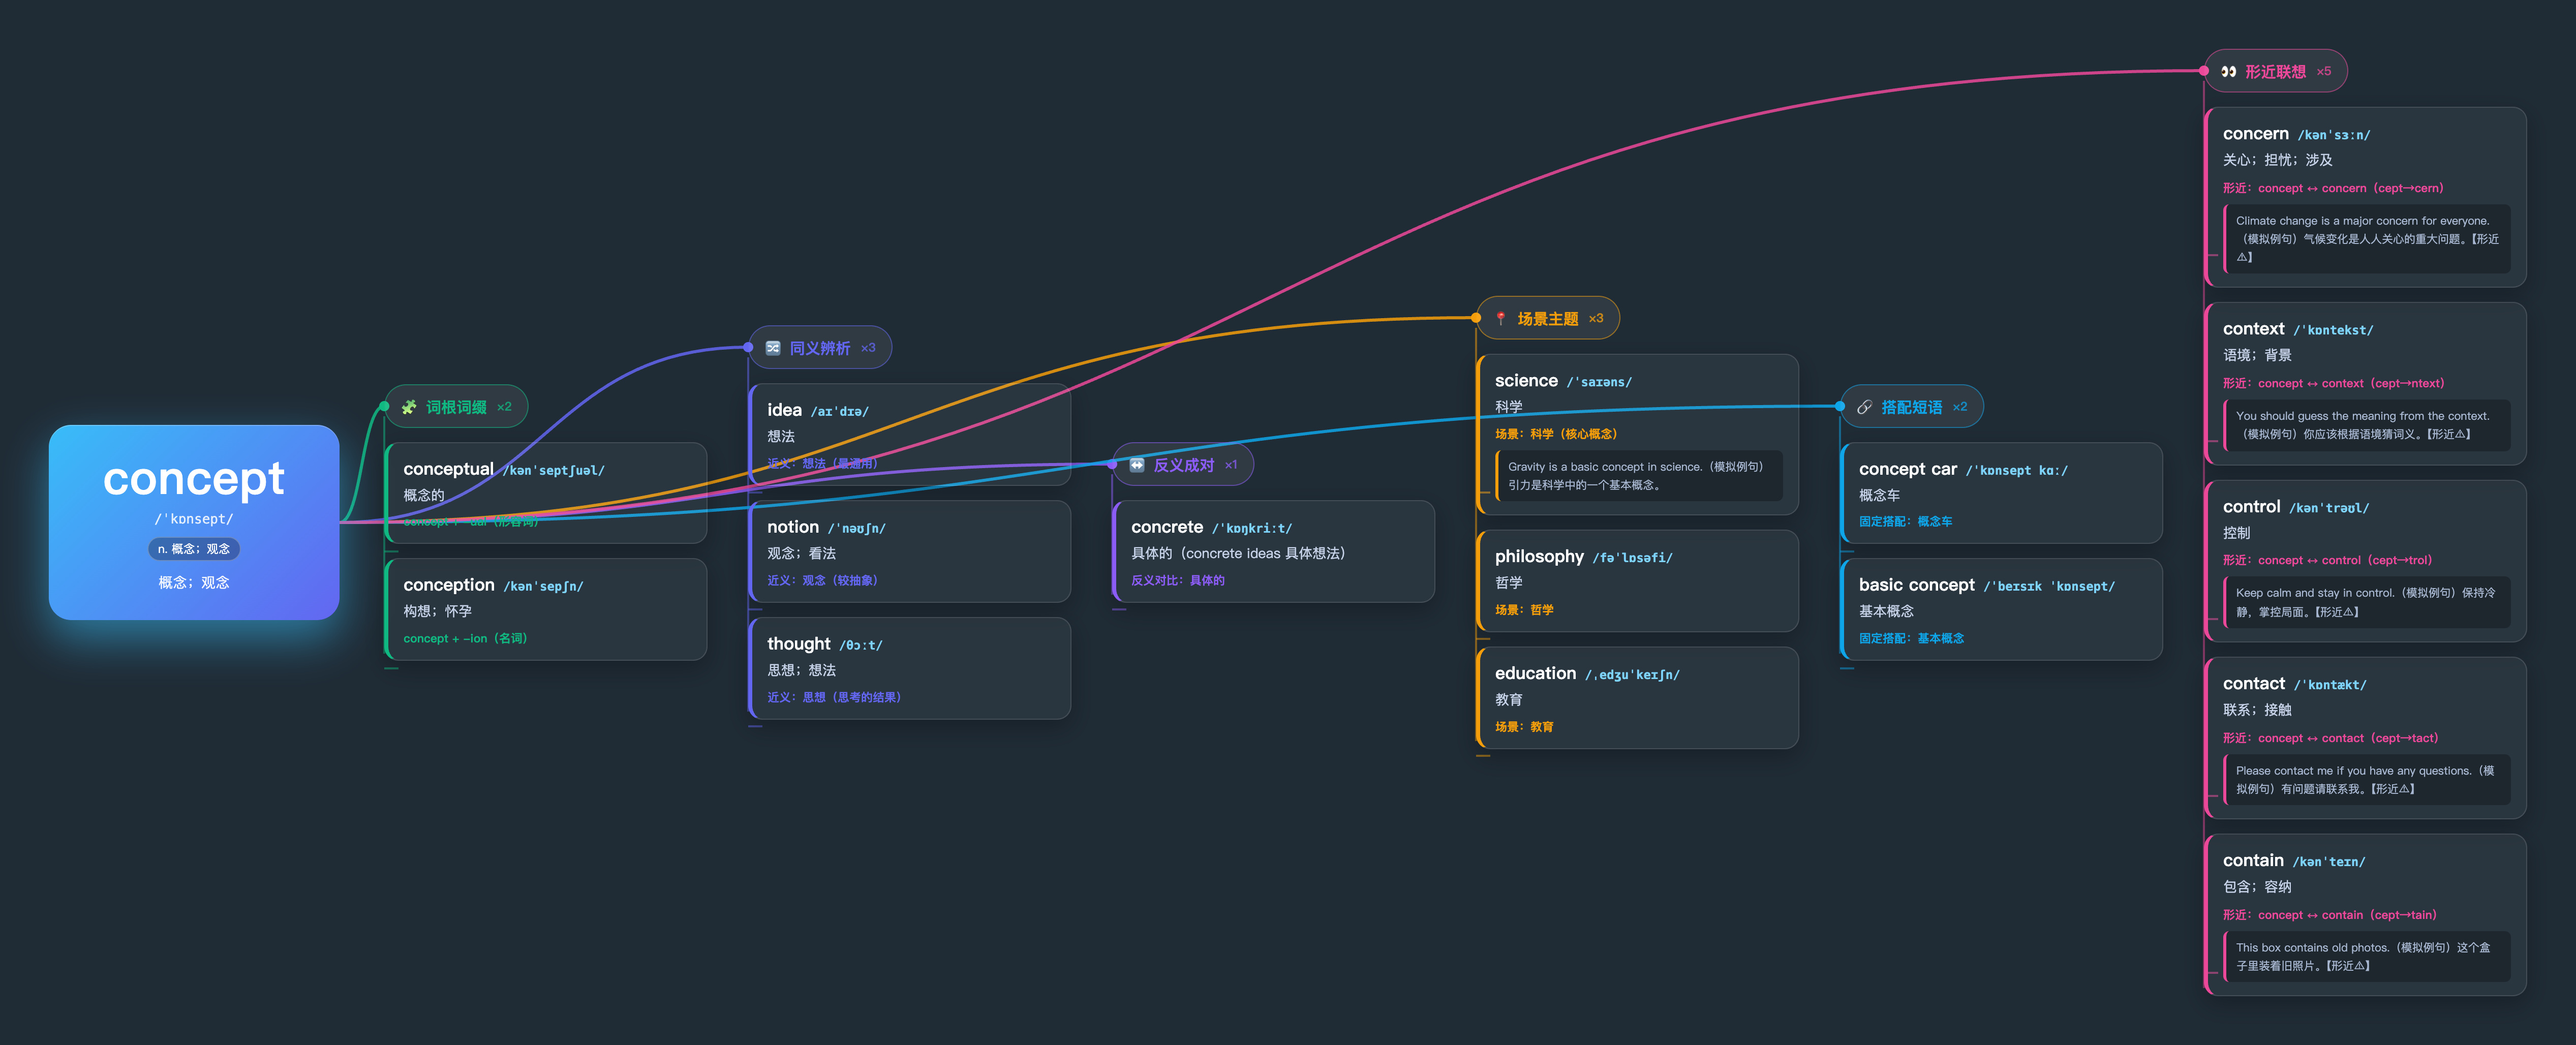Select the idea synonym card
2576x1045 pixels.
pos(910,435)
